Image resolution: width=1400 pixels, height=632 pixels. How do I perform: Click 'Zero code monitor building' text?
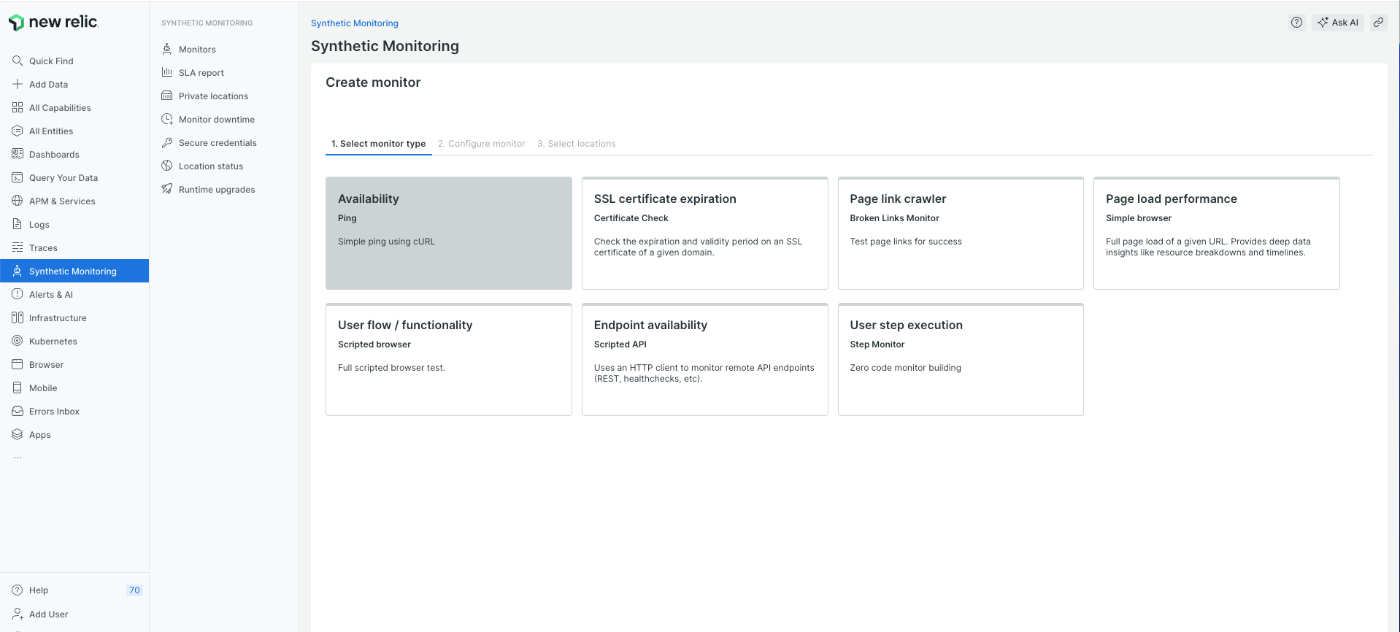tap(905, 367)
